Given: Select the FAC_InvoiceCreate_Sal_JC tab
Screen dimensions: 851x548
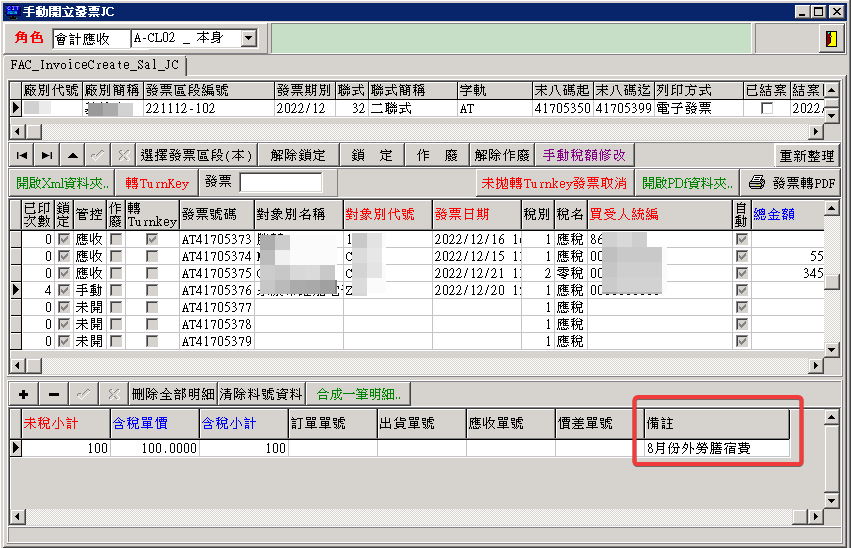Looking at the screenshot, I should tap(95, 65).
